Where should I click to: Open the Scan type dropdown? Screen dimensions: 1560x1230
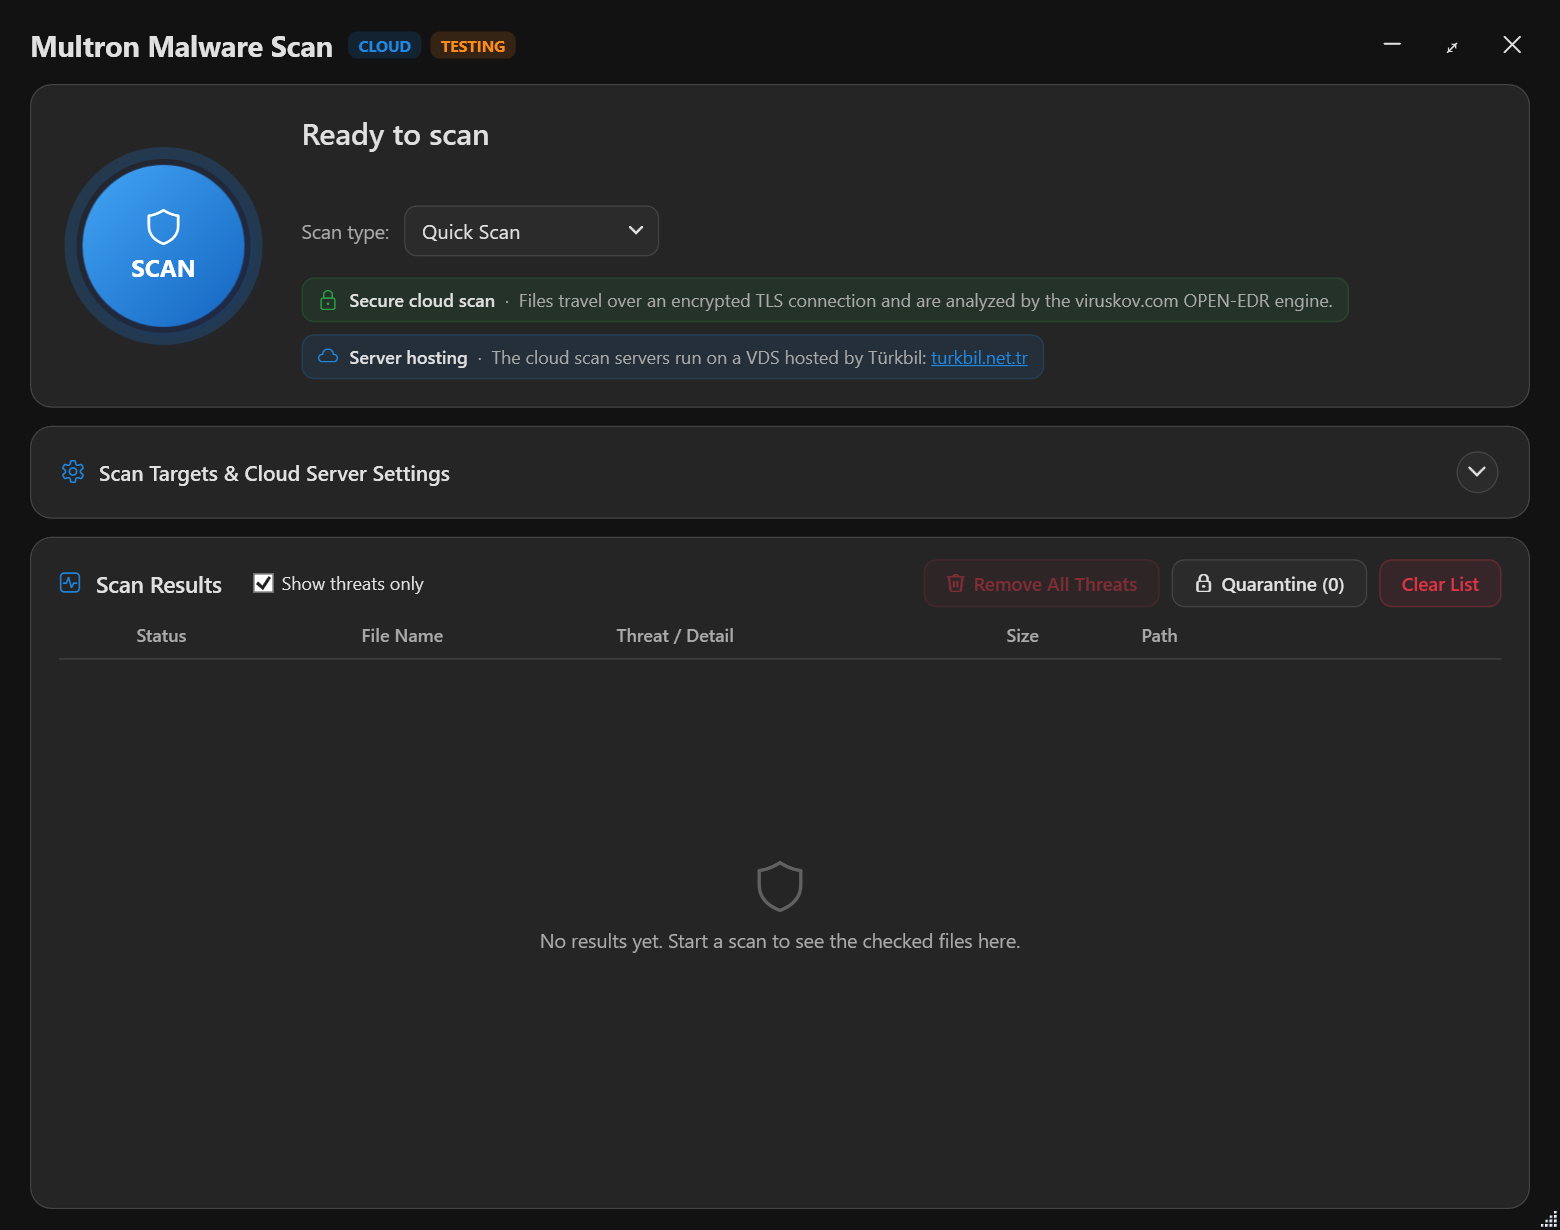tap(531, 231)
